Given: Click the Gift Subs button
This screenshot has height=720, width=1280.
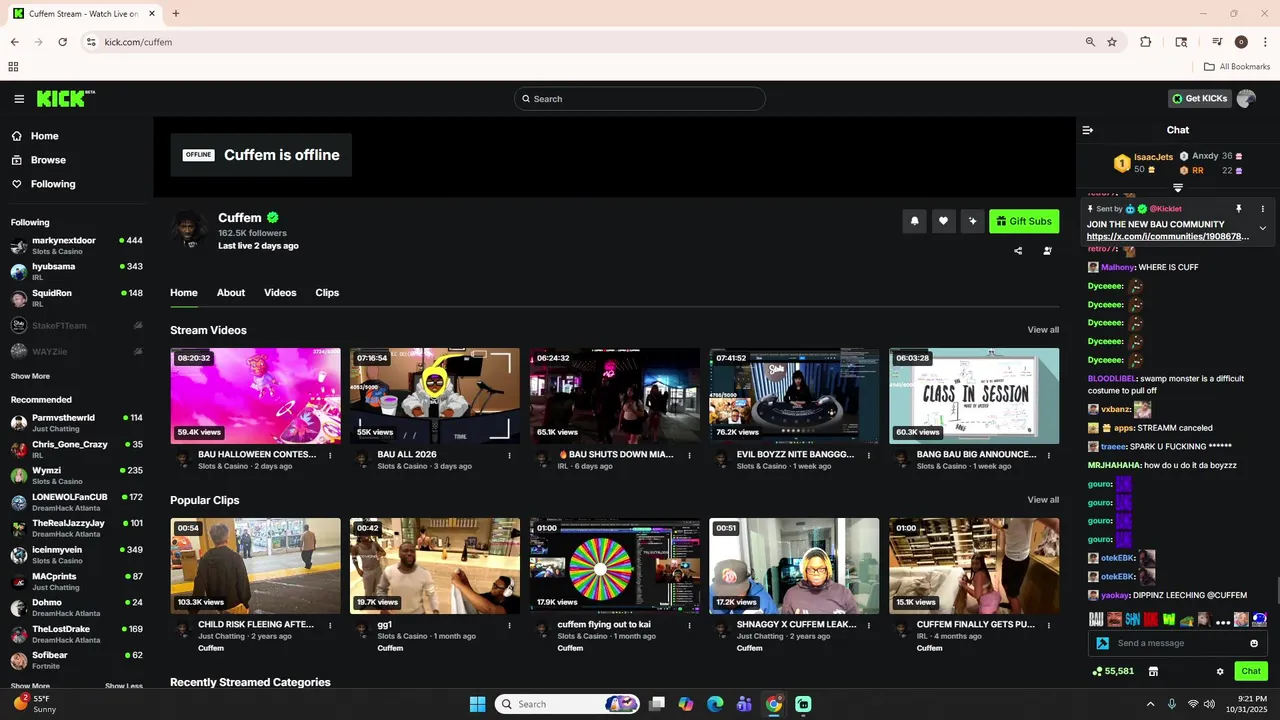Looking at the screenshot, I should point(1024,221).
